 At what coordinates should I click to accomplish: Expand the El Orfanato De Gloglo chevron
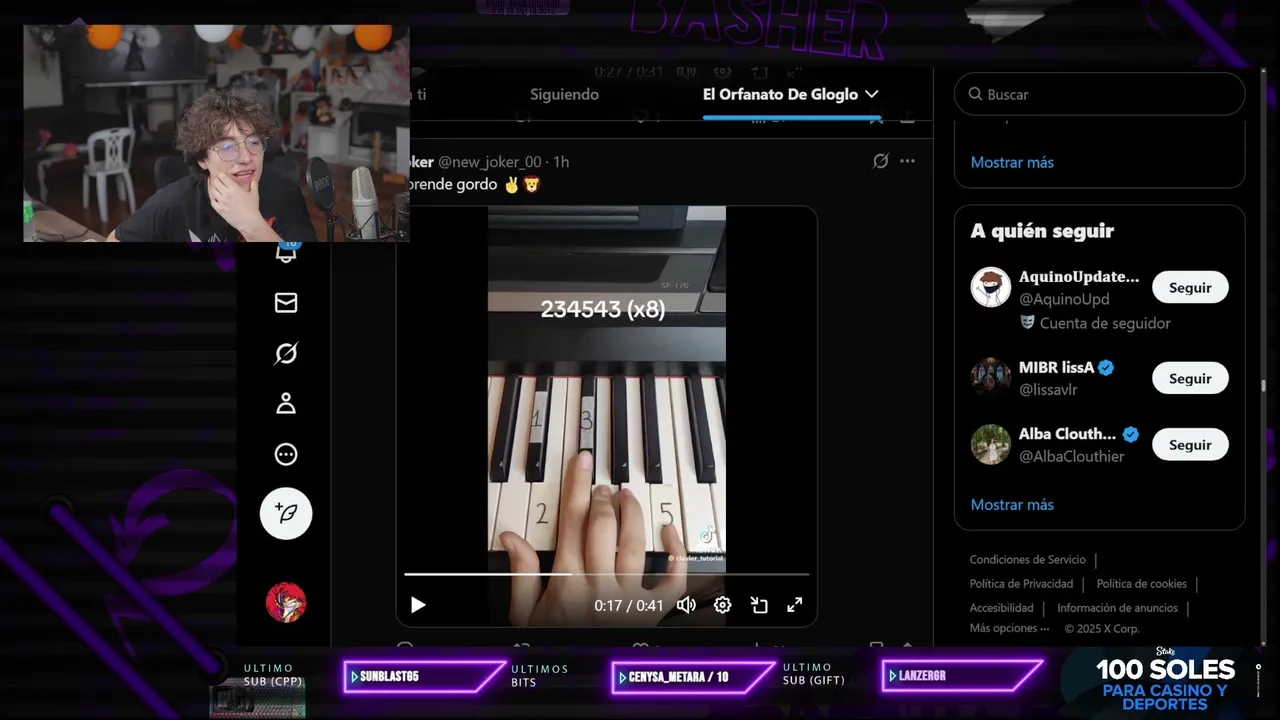[x=872, y=94]
